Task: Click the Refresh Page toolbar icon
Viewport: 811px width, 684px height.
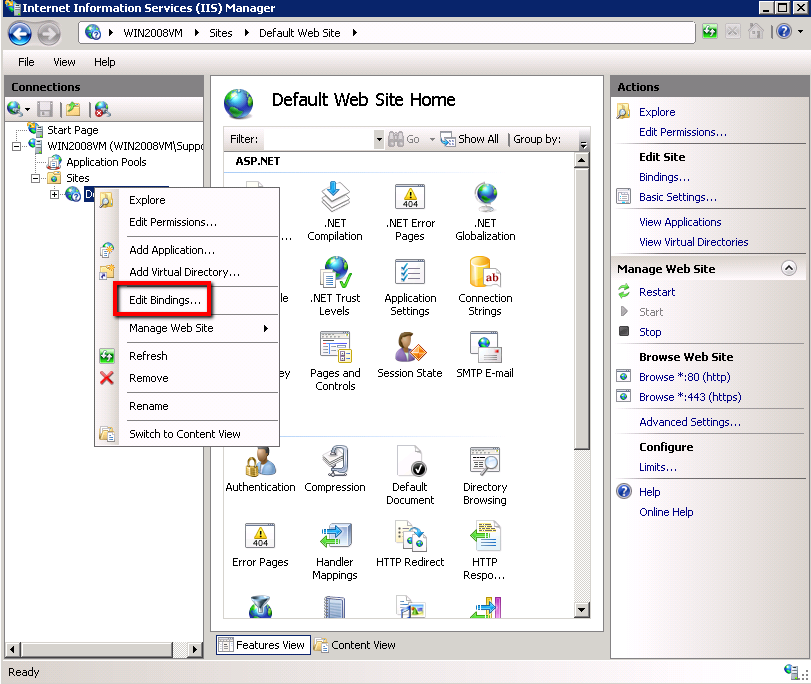Action: tap(710, 32)
